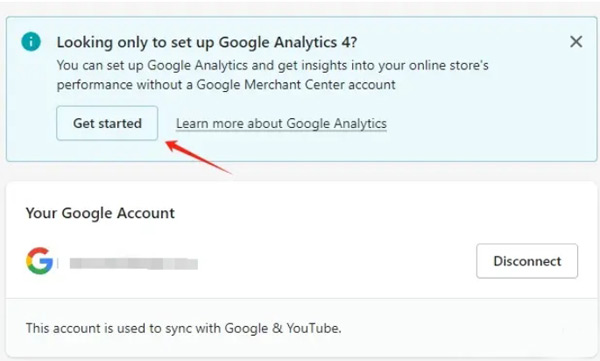Click the Get started button

point(107,123)
